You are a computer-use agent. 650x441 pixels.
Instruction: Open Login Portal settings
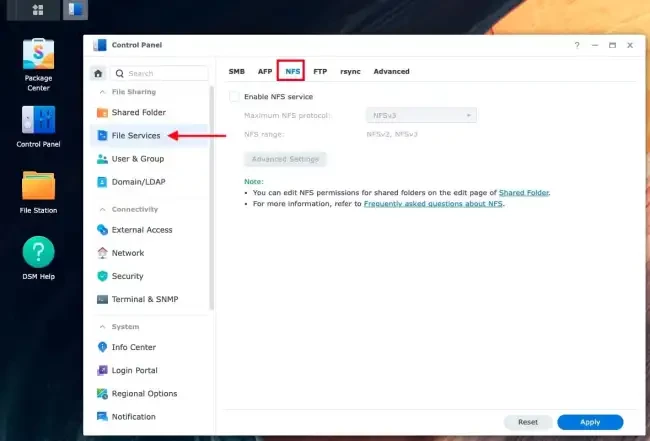(x=149, y=371)
